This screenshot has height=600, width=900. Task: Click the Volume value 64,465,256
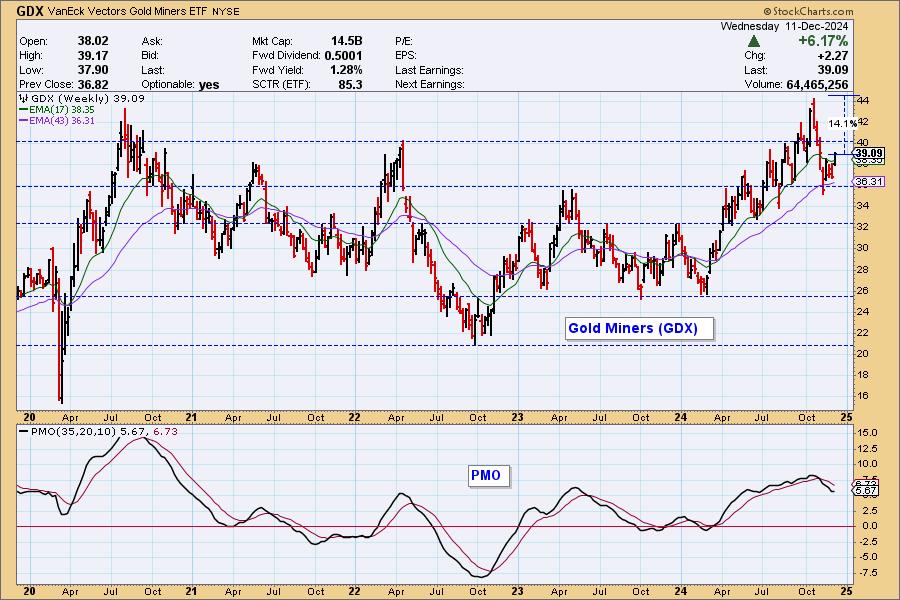coord(817,84)
